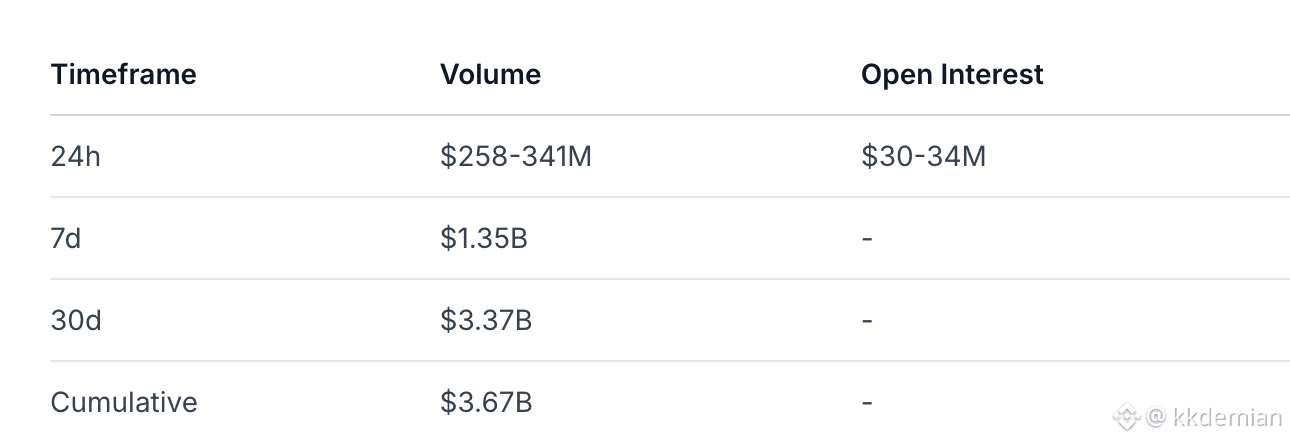Screen dimensions: 1290x442
Task: Click the dash in the 7d row
Action: tap(866, 240)
